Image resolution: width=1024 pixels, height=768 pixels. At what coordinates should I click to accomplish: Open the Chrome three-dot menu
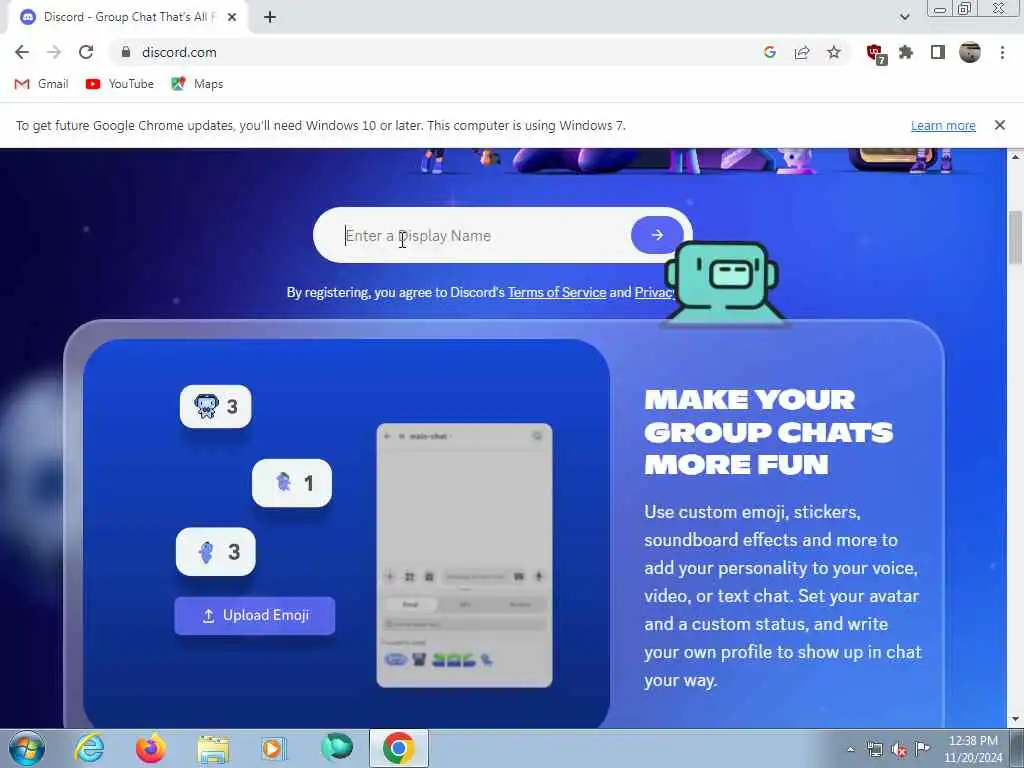tap(1002, 52)
